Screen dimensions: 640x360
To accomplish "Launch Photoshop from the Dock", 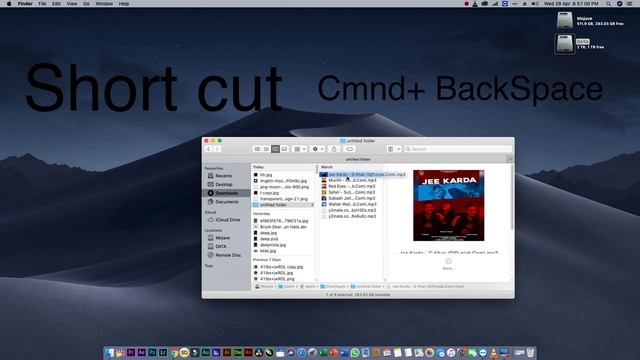I will pos(152,353).
